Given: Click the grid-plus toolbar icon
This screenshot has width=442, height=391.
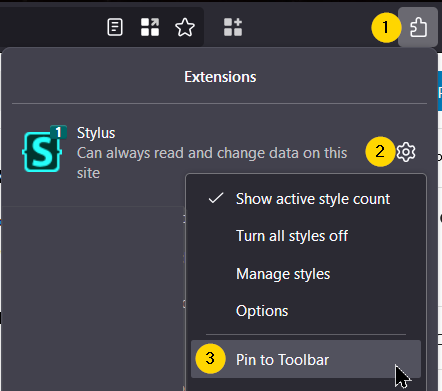Looking at the screenshot, I should pyautogui.click(x=233, y=27).
